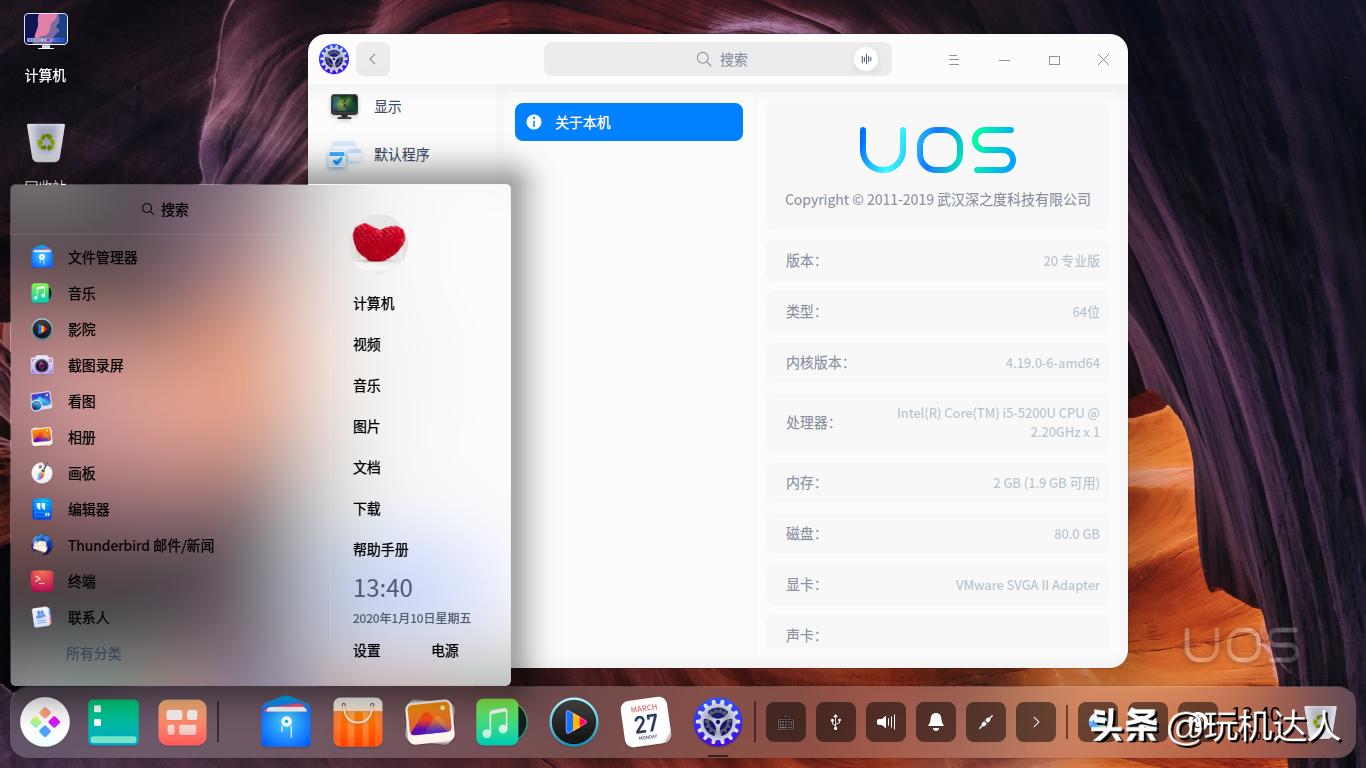Click 电源 power option in launcher
1366x768 pixels.
444,650
